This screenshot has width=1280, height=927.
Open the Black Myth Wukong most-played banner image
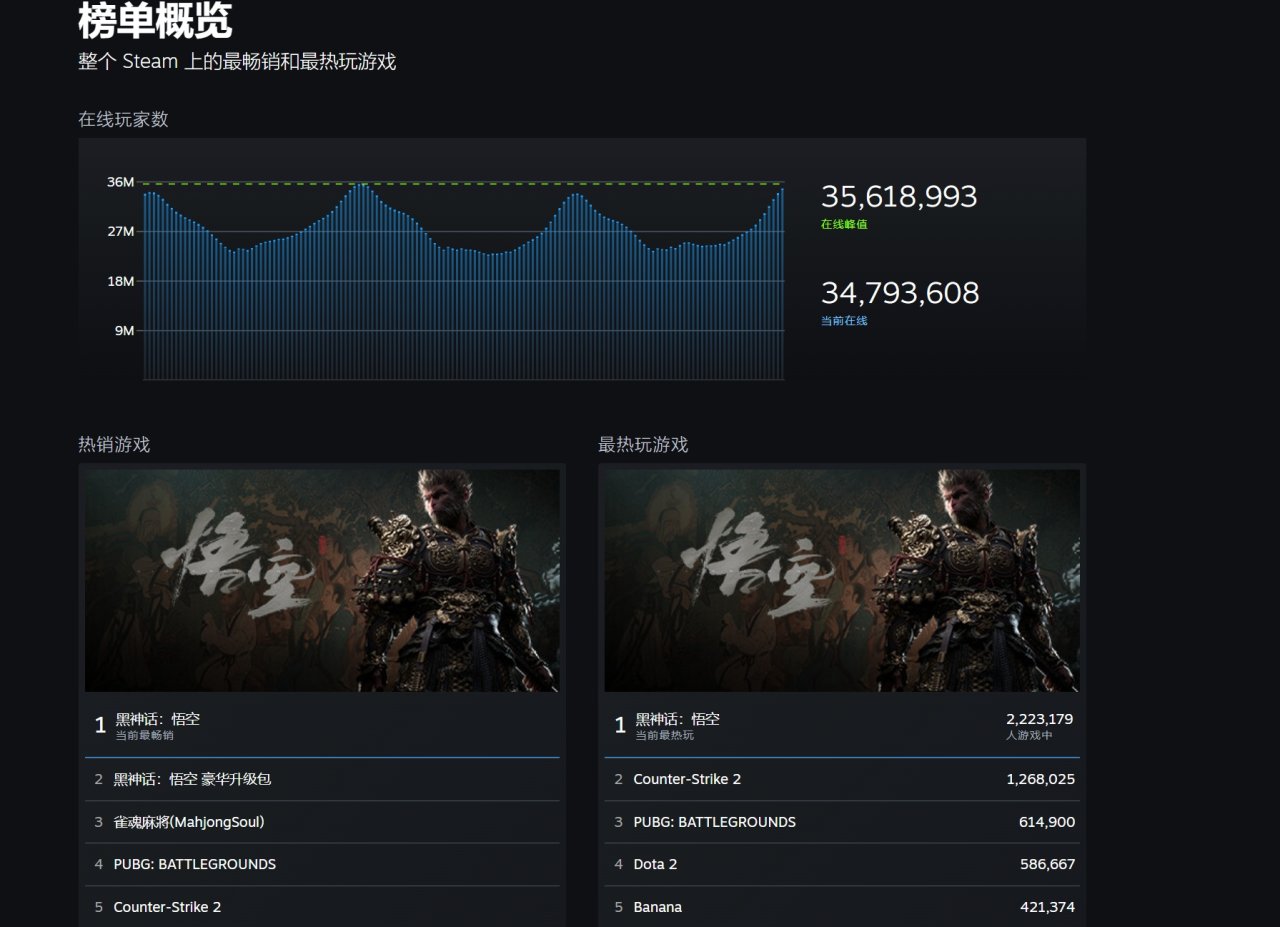[x=842, y=581]
